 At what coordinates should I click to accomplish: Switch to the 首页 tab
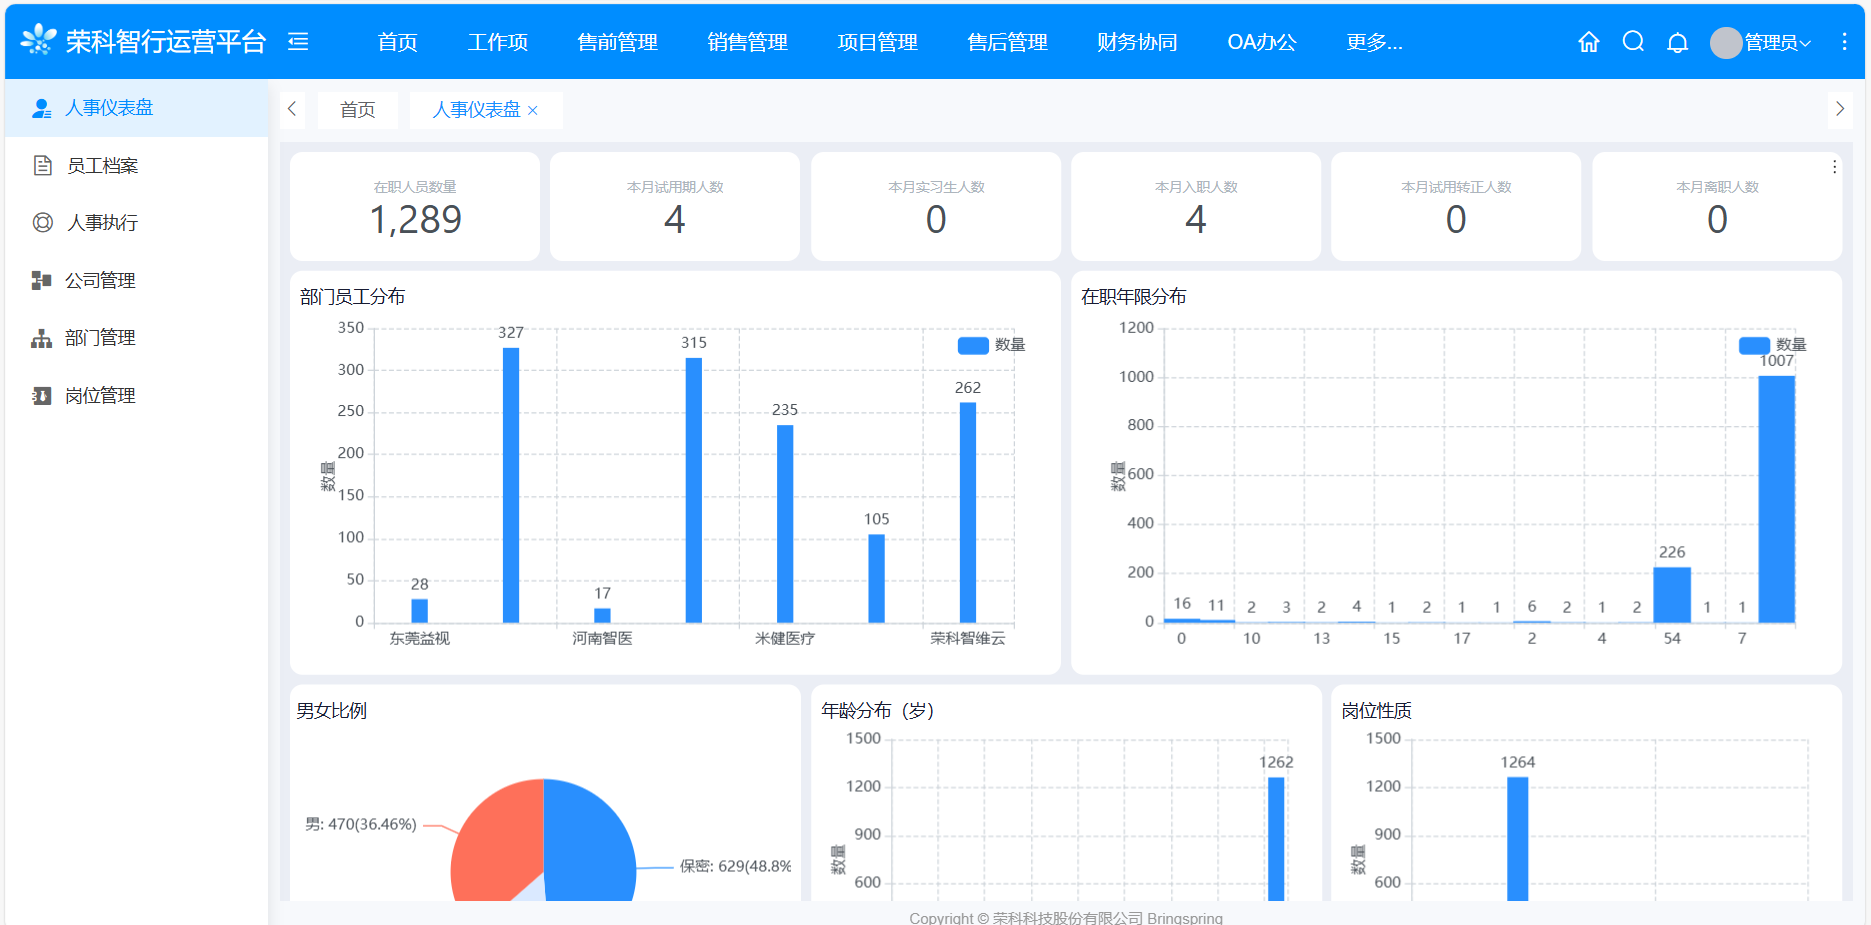click(357, 110)
